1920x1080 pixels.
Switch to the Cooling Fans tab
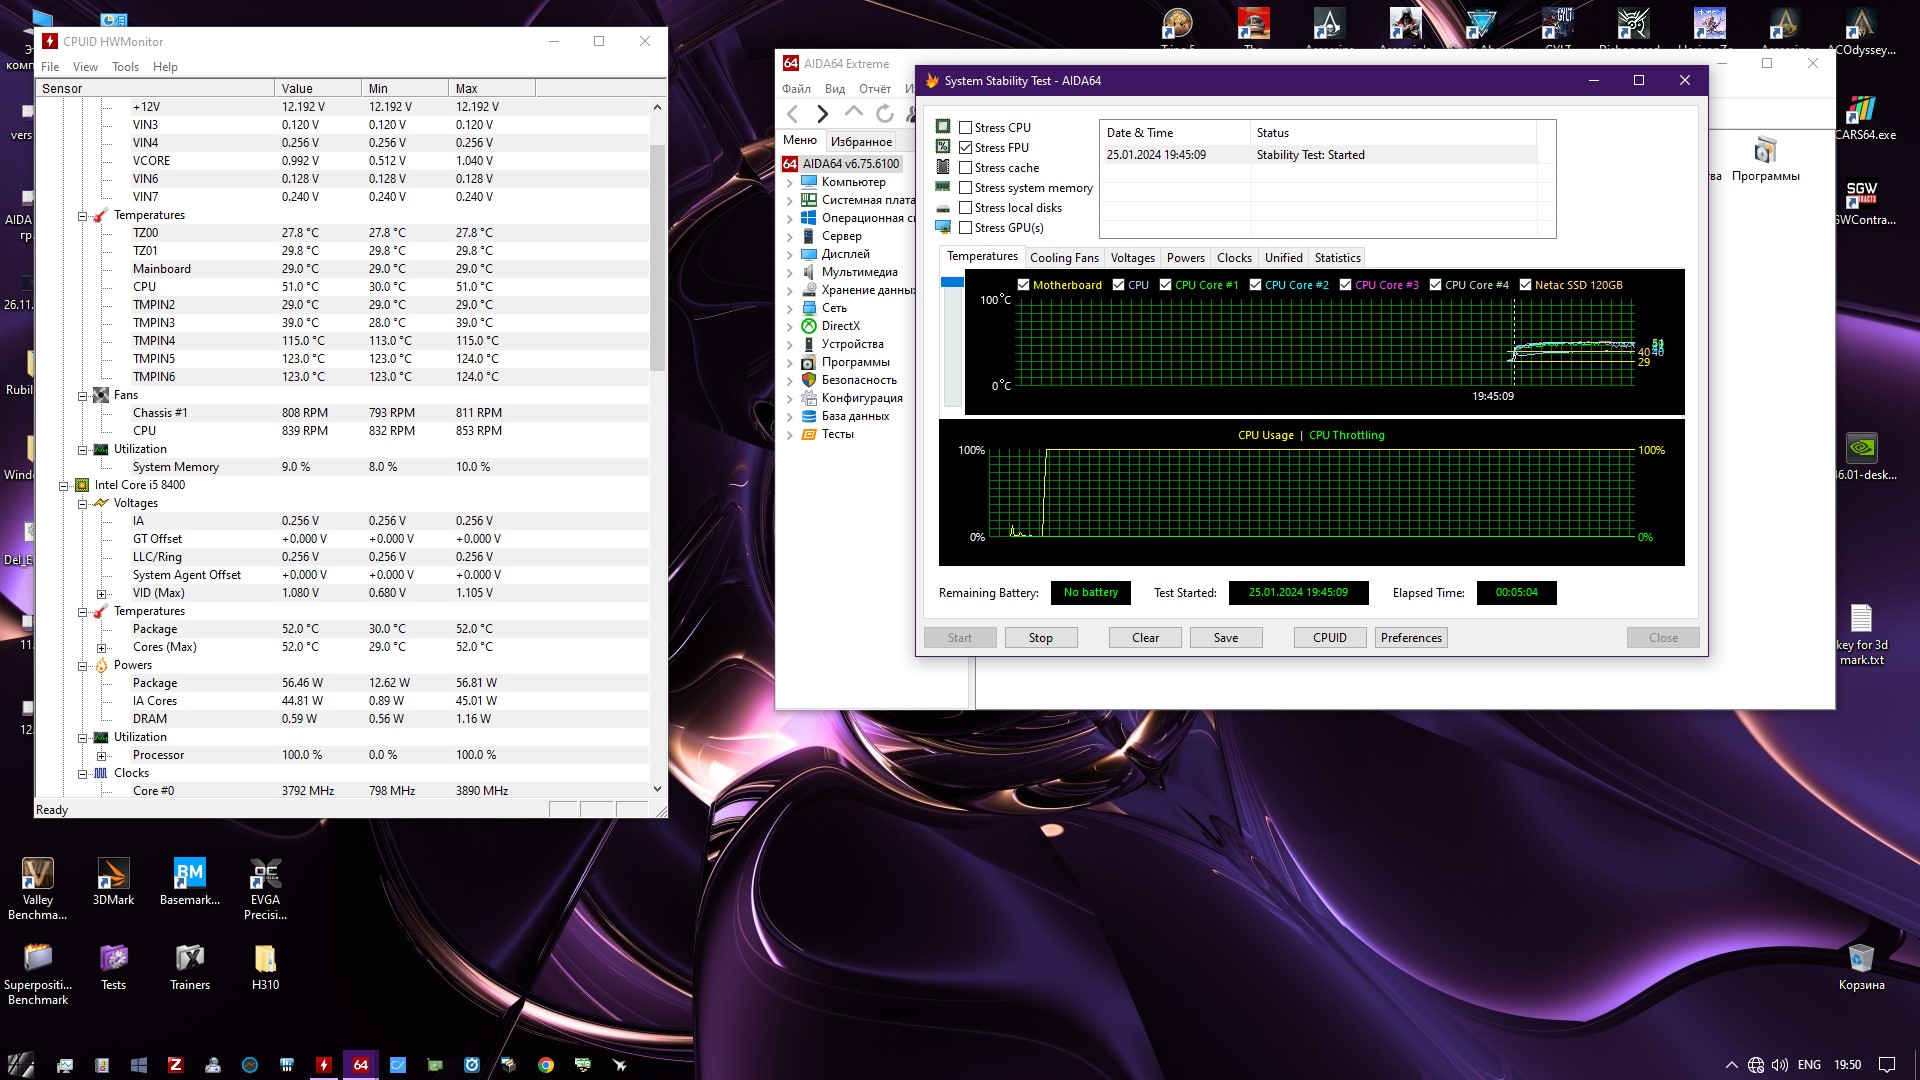pyautogui.click(x=1063, y=258)
